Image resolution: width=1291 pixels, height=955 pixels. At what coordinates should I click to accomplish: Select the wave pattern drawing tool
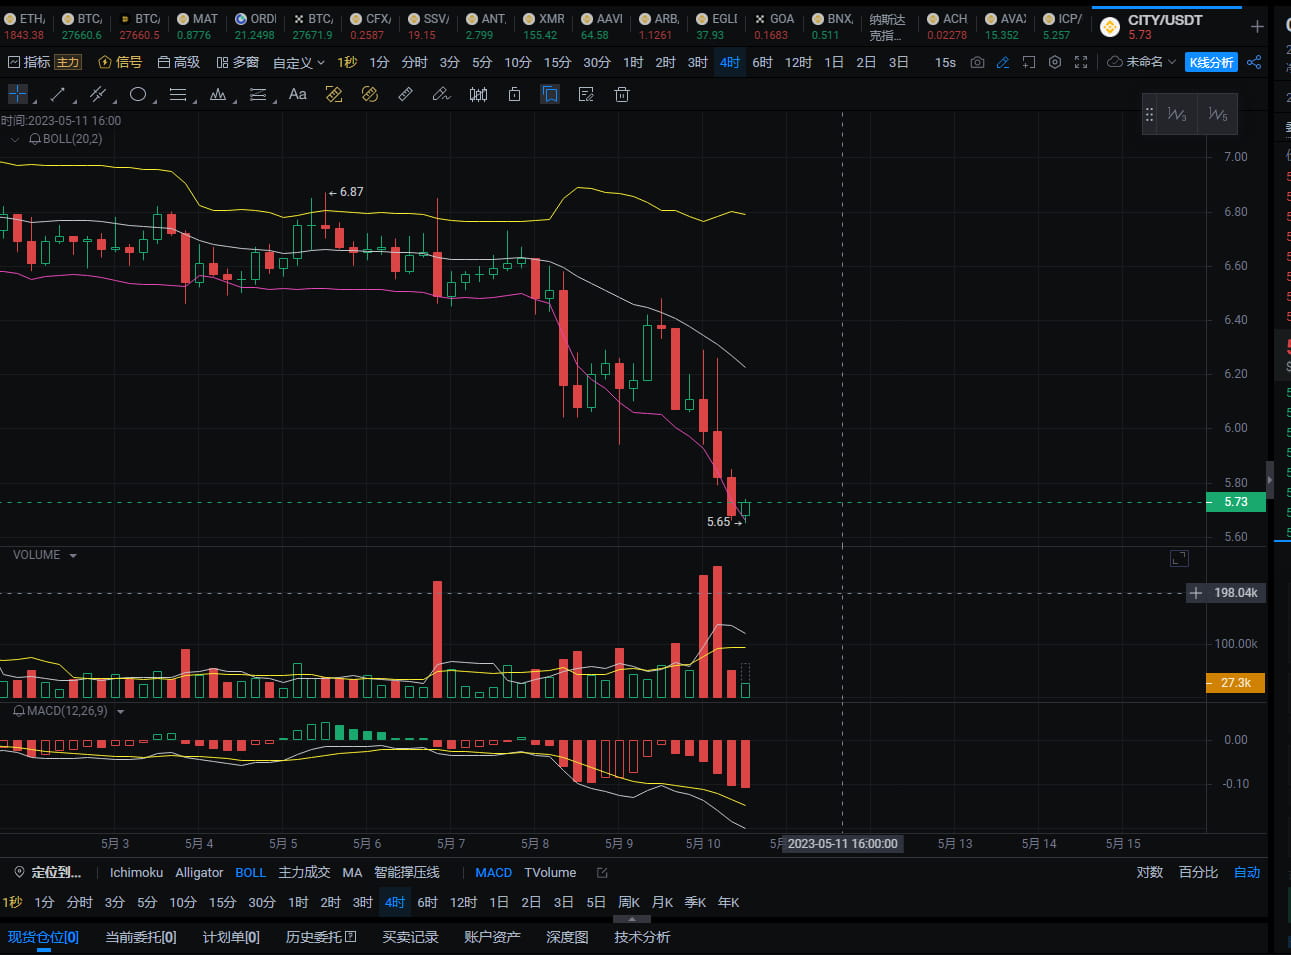pyautogui.click(x=218, y=94)
